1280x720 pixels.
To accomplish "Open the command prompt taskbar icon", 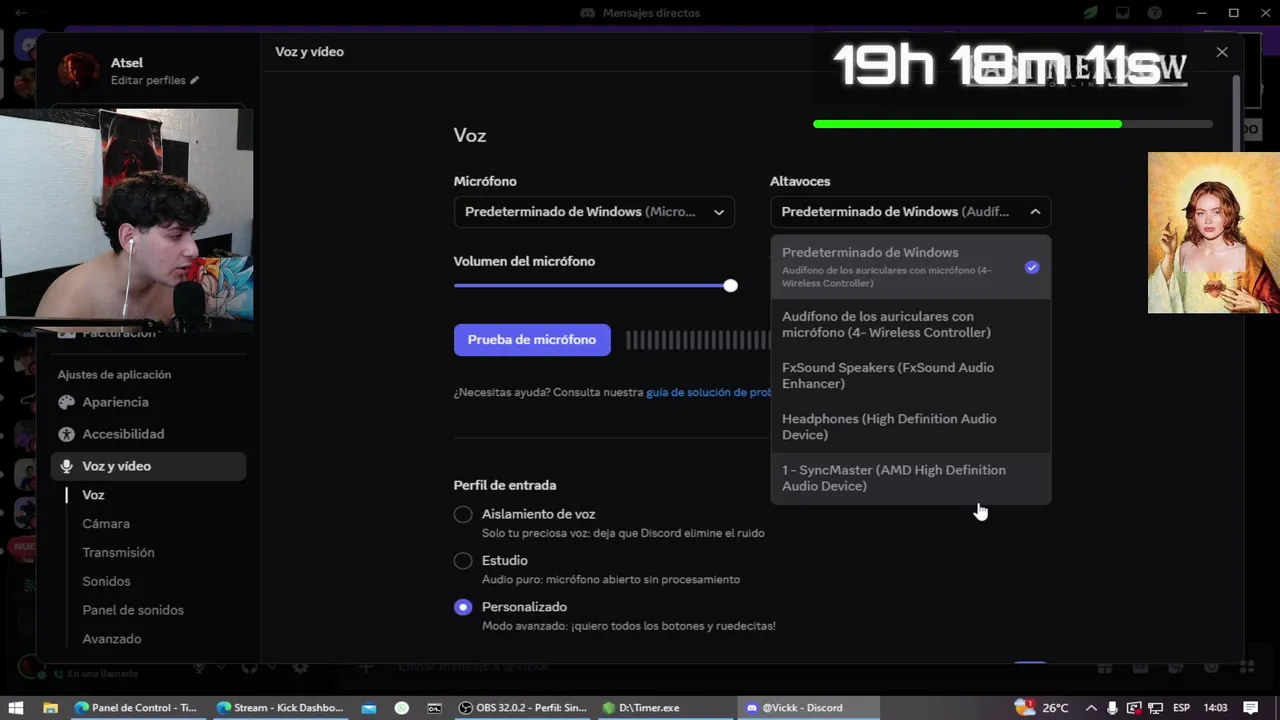I will tap(434, 708).
